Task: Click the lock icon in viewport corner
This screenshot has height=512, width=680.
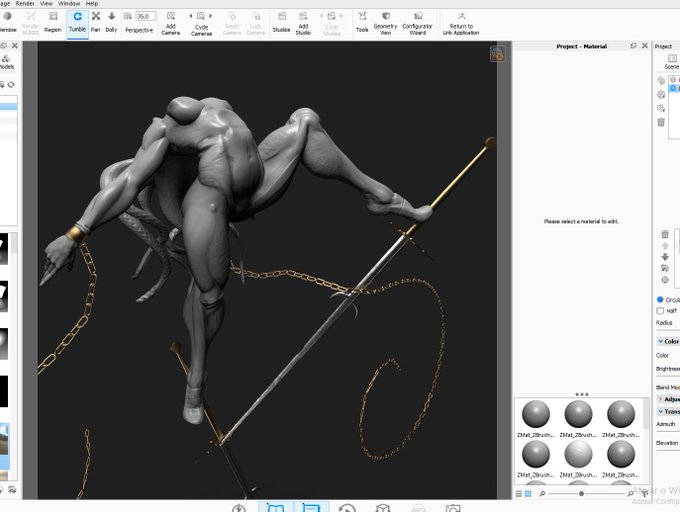Action: tap(497, 54)
